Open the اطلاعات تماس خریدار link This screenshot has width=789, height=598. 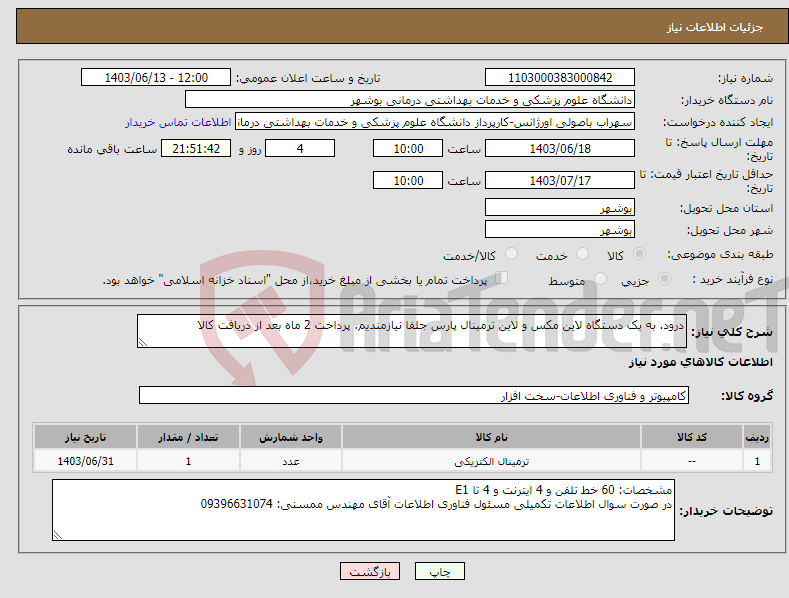(178, 122)
